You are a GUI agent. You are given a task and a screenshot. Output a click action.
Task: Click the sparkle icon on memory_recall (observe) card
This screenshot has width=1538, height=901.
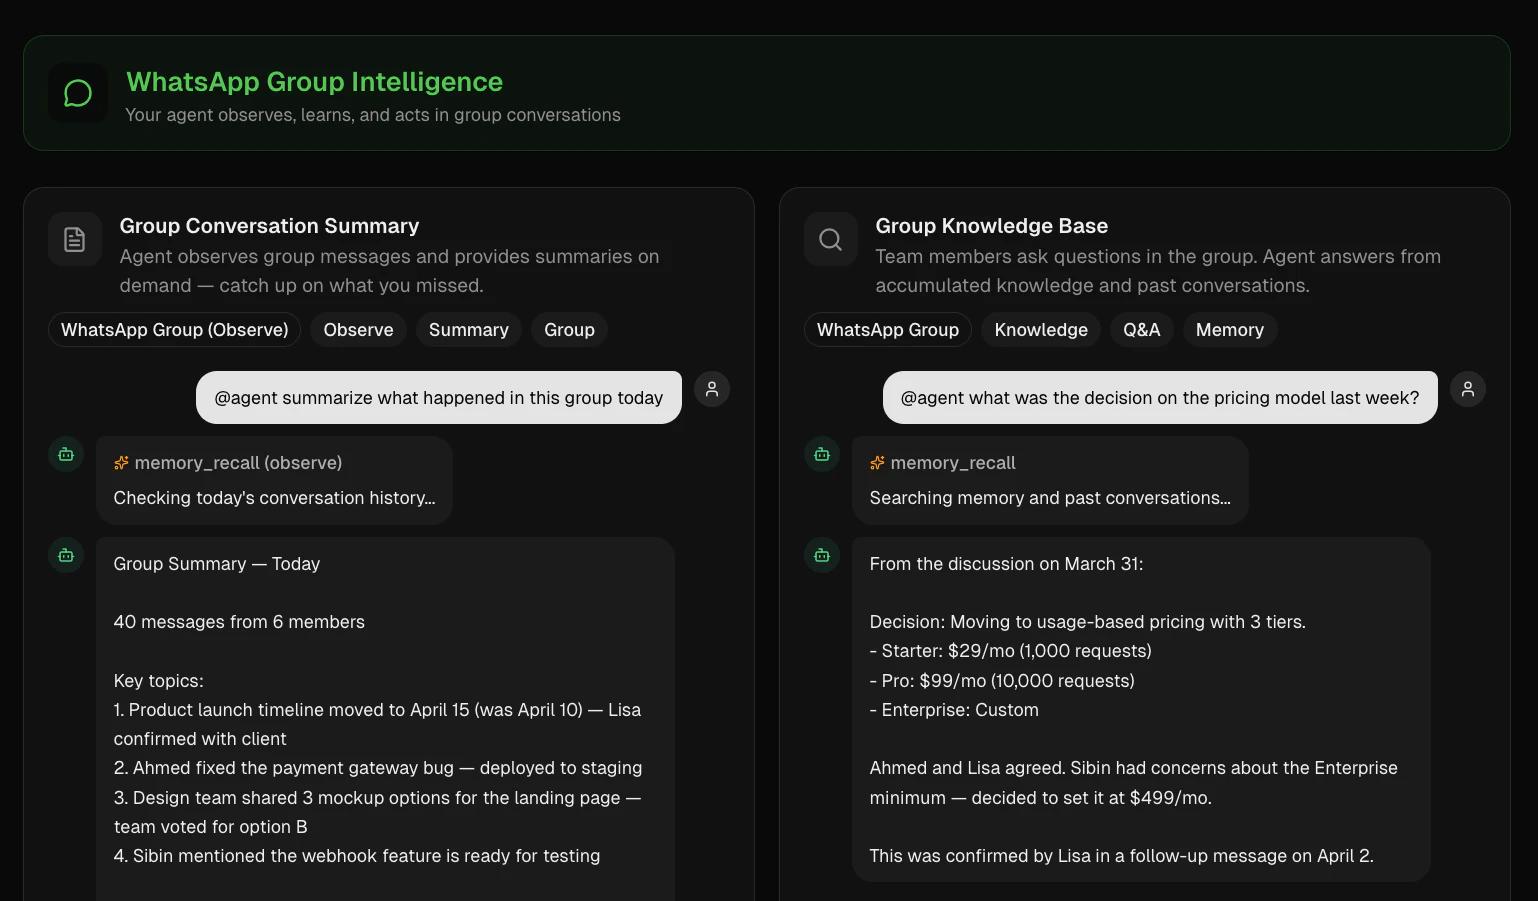pos(121,462)
